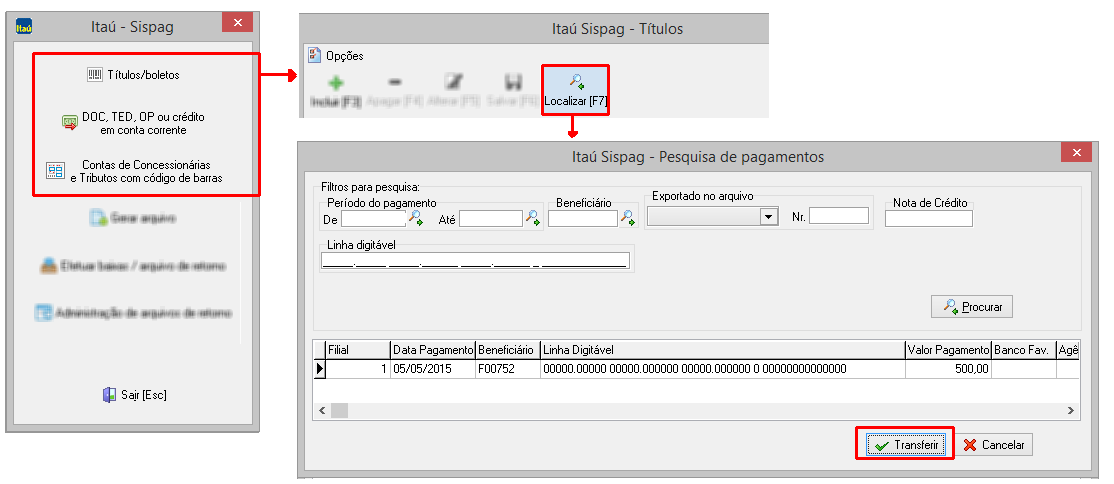Image resolution: width=1114 pixels, height=484 pixels.
Task: Close the Pesquisa de pagamentos window
Action: click(x=1076, y=153)
